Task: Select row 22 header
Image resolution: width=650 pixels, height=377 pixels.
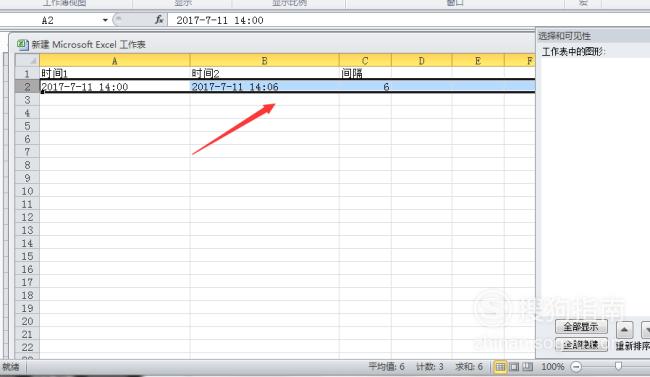Action: point(27,347)
